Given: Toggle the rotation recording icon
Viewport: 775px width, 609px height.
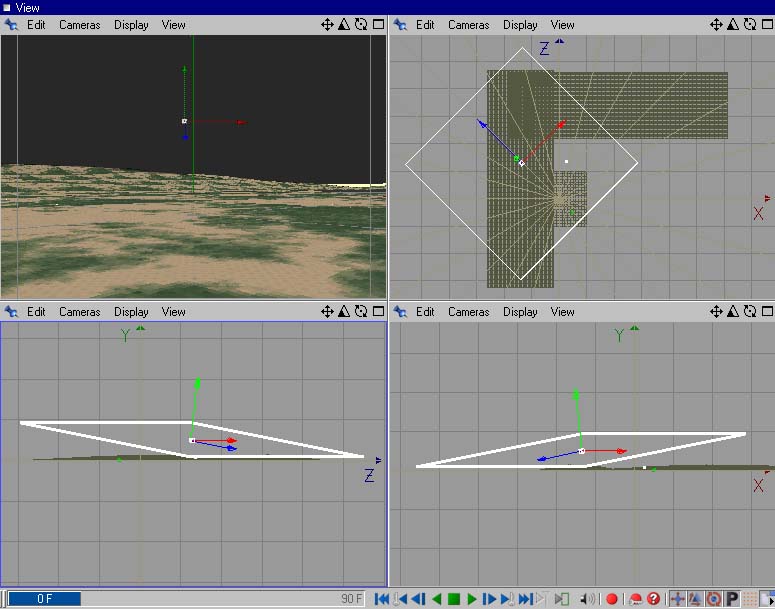Looking at the screenshot, I should 713,599.
